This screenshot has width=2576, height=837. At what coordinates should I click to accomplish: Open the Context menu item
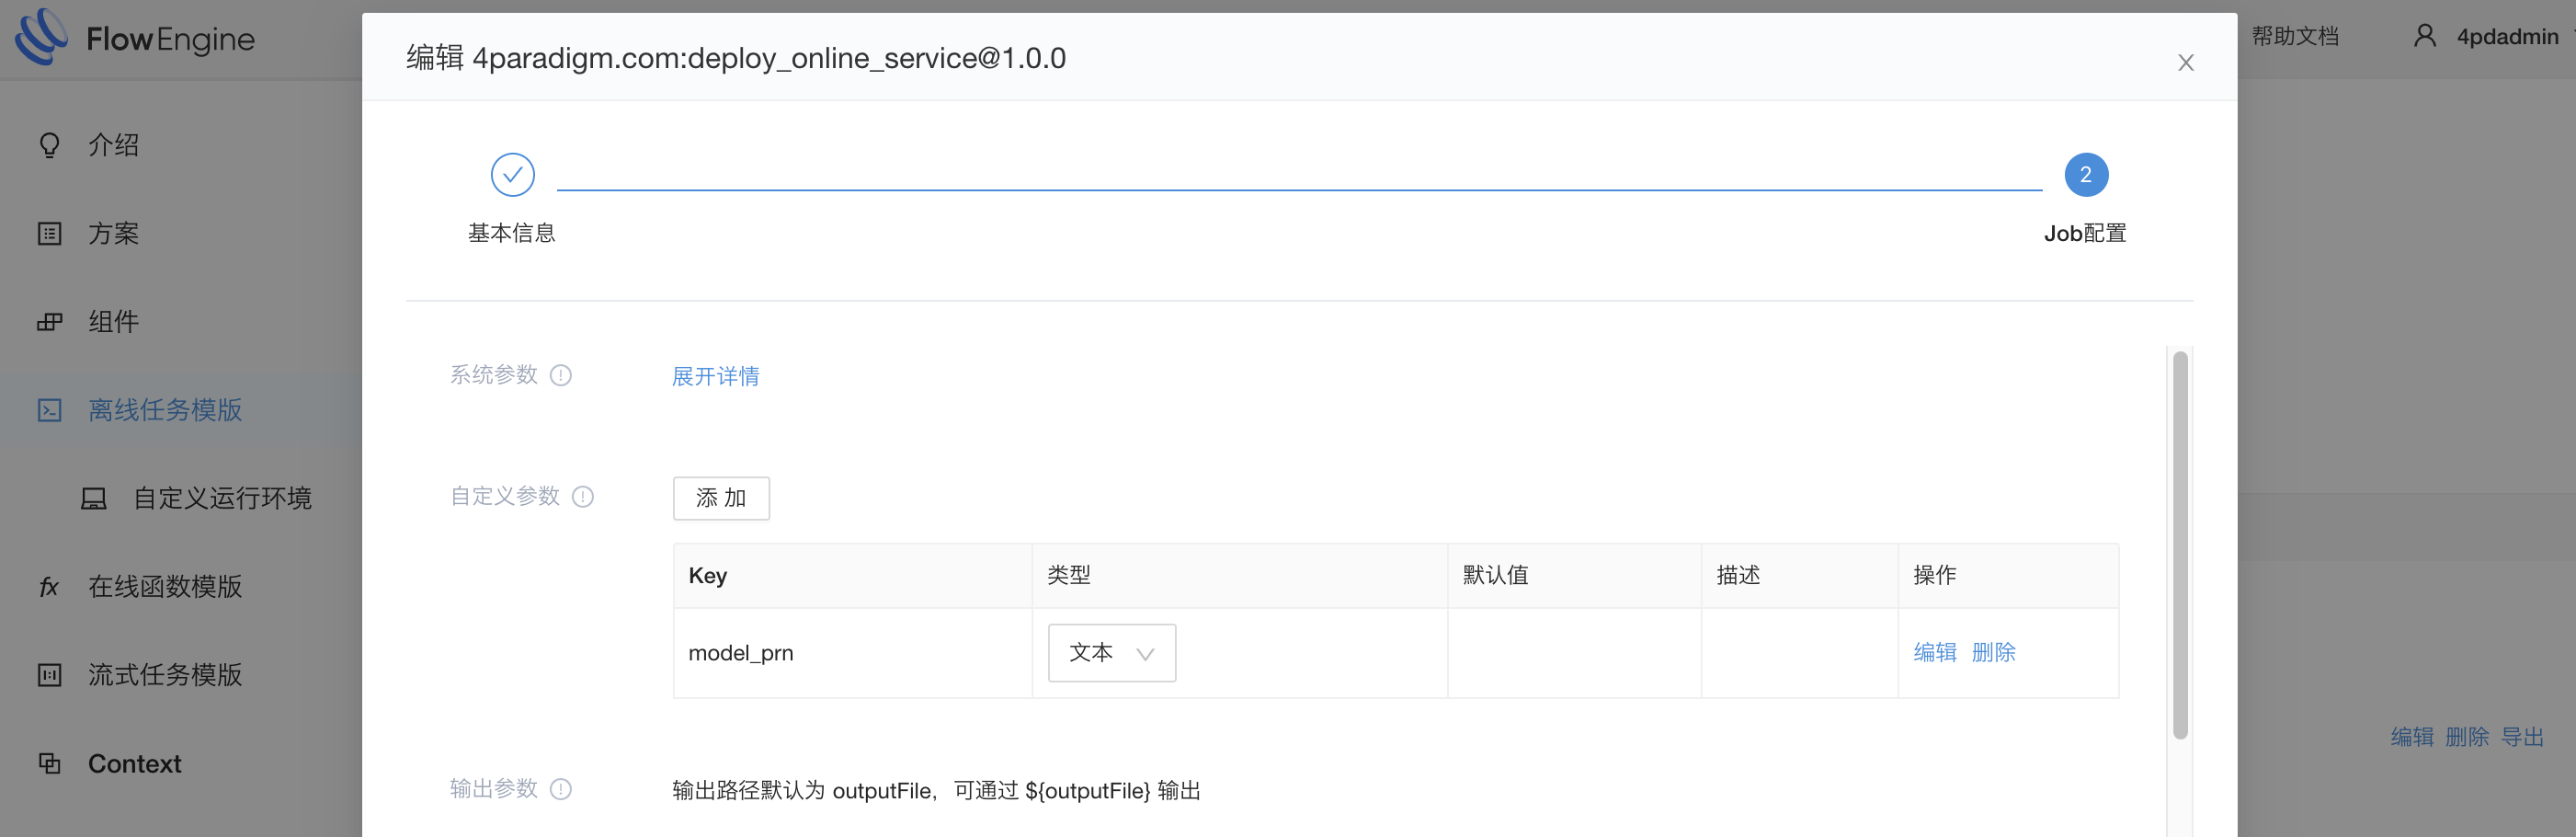(x=135, y=764)
